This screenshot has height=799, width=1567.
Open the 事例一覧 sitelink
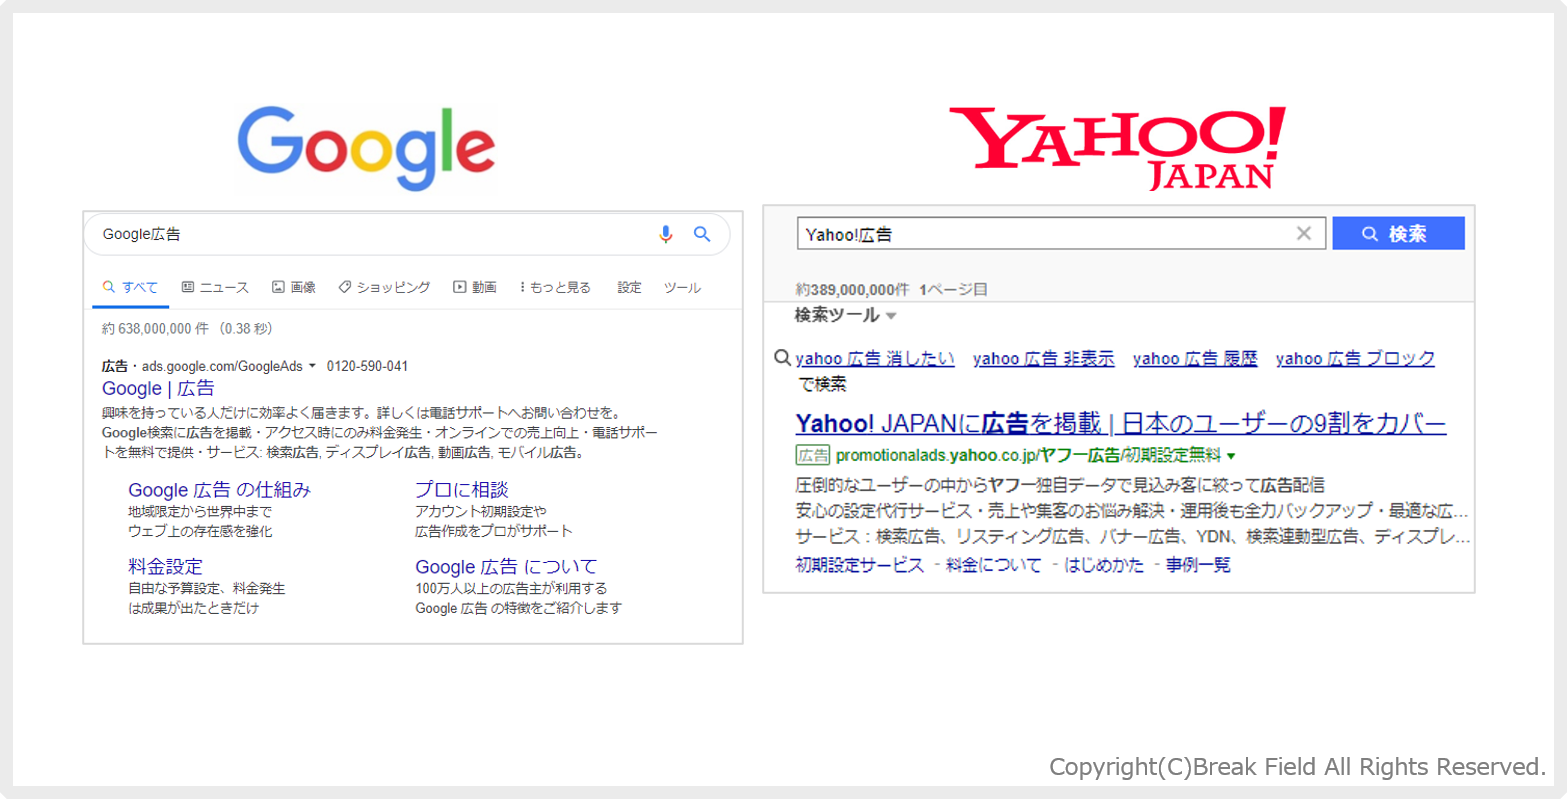point(1198,565)
